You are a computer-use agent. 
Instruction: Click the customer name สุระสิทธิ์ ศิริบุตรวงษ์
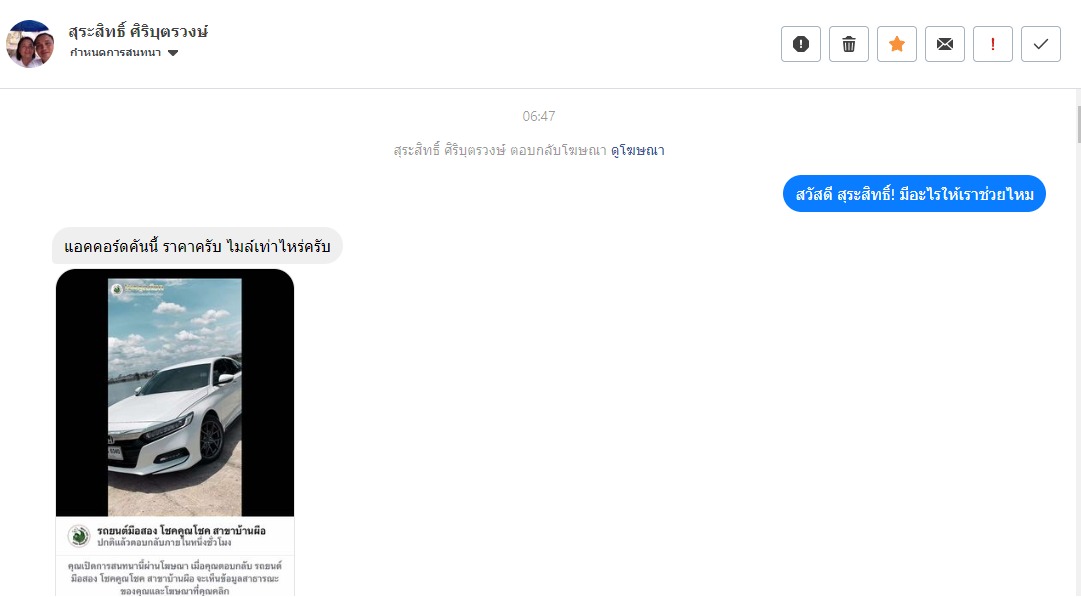coord(138,31)
